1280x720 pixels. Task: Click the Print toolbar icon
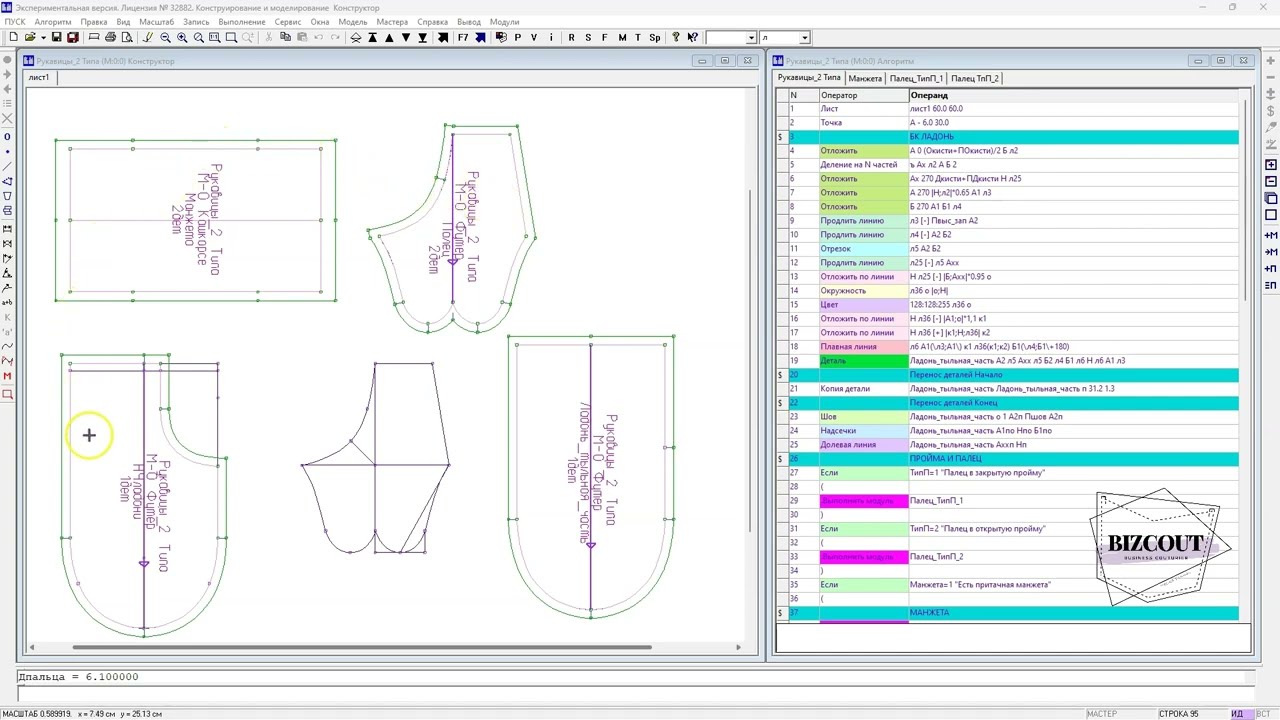110,38
